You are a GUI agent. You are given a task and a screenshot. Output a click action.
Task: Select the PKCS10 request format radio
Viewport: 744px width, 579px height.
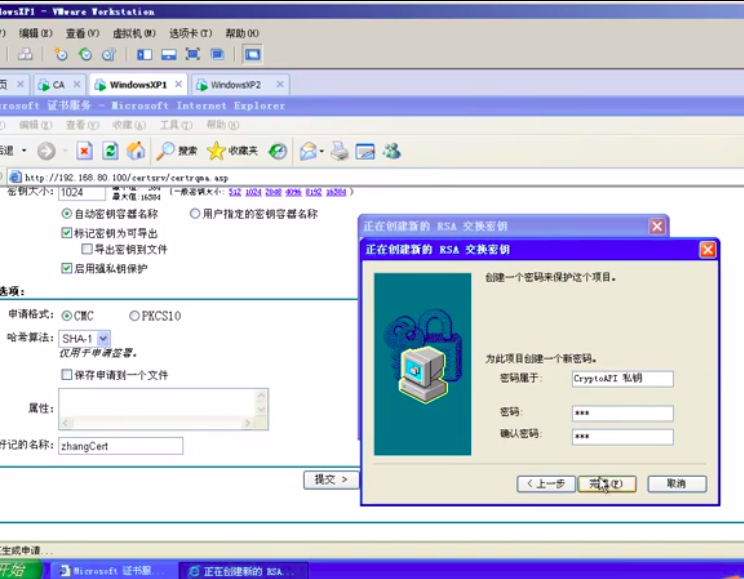click(x=134, y=316)
